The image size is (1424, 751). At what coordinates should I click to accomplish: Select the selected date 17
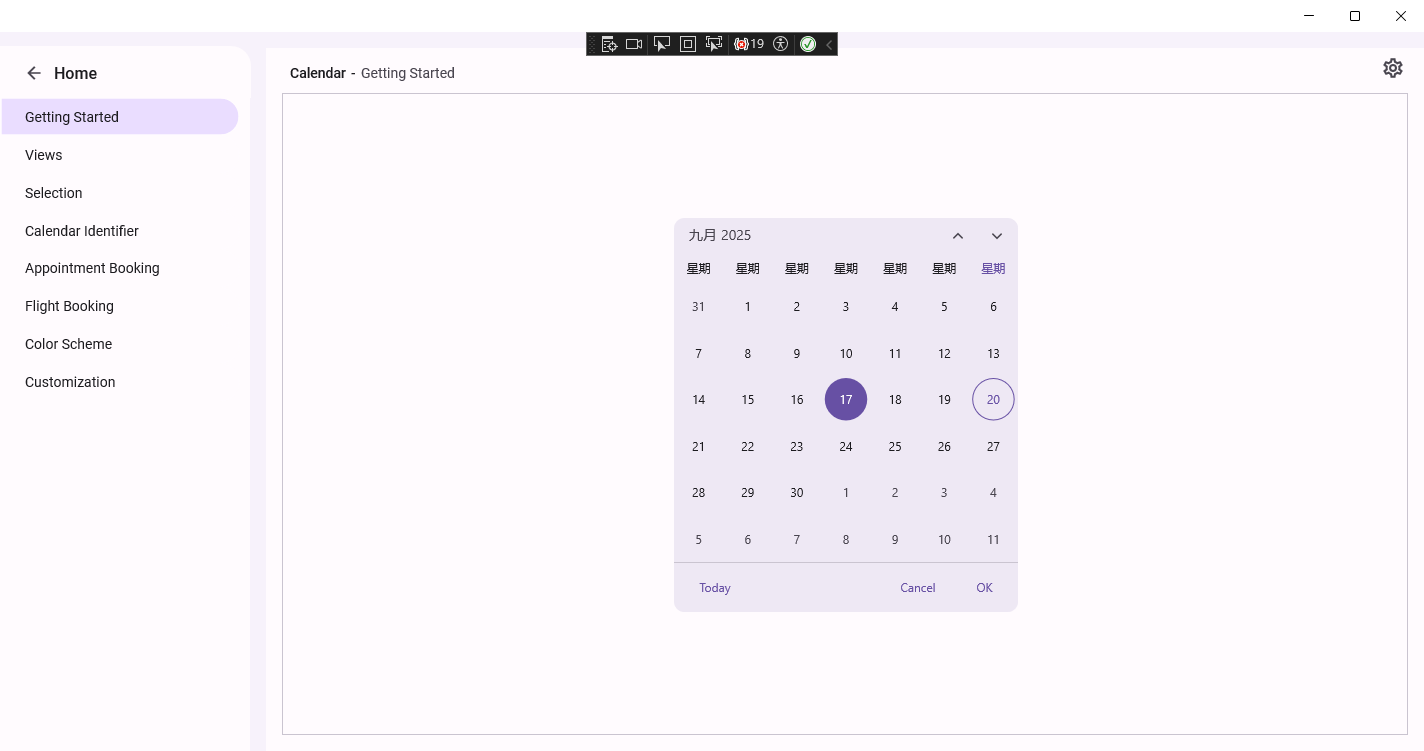[x=846, y=400]
